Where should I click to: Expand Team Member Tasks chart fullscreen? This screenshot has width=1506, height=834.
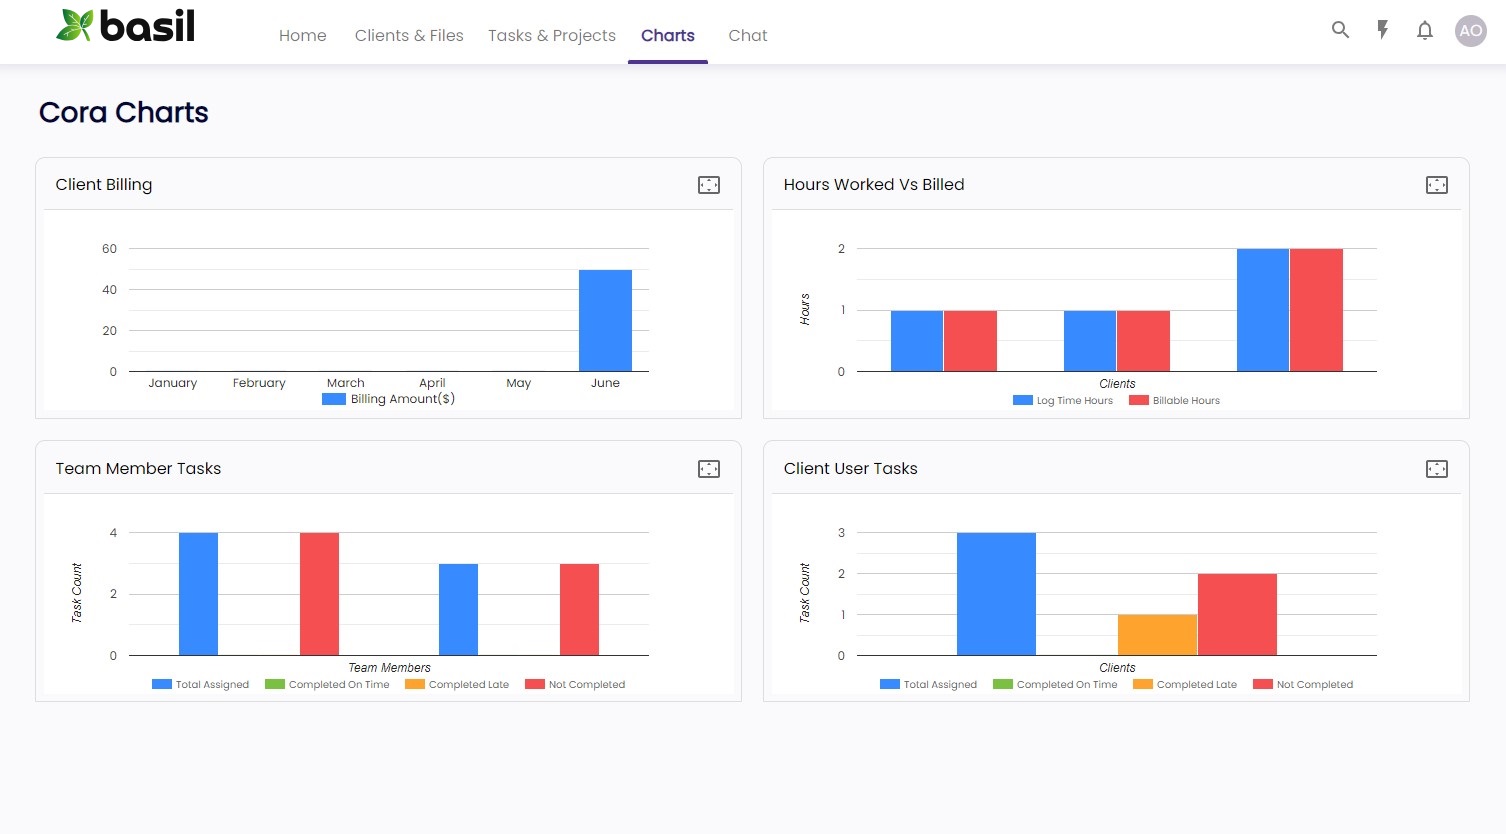[x=709, y=469]
